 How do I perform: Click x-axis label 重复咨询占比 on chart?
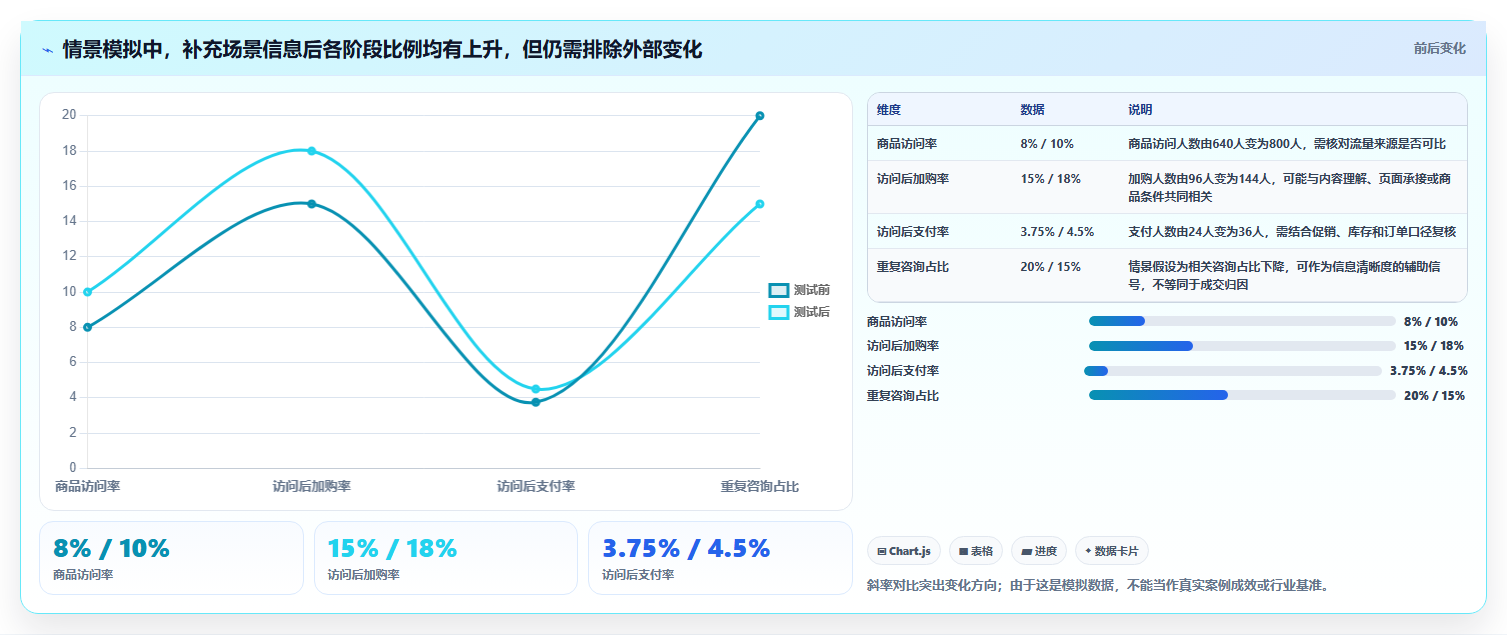point(760,487)
